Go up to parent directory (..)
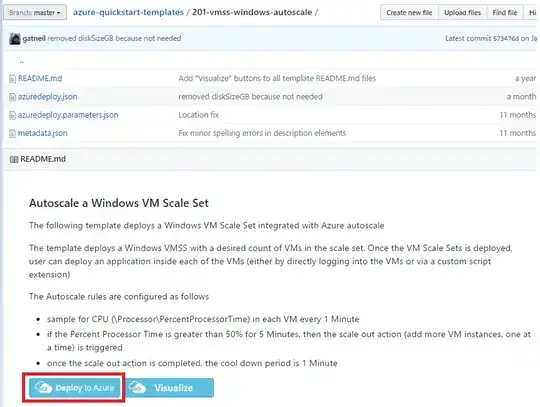The width and height of the screenshot is (540, 407). [21, 61]
